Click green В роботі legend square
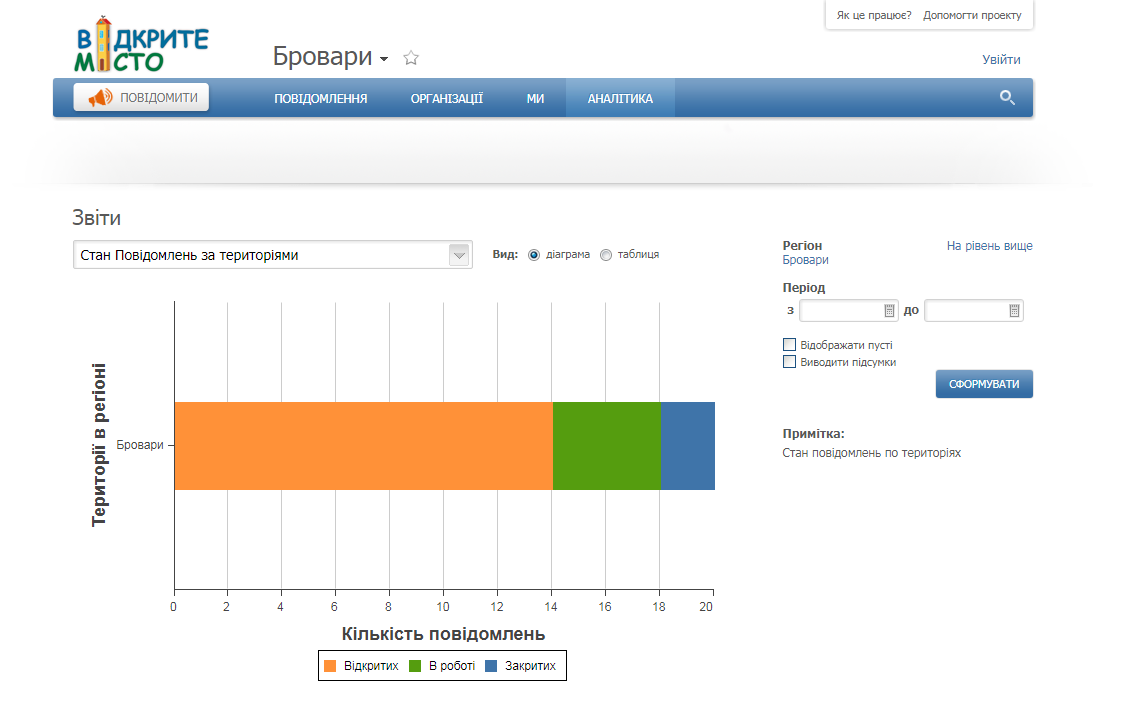The width and height of the screenshot is (1135, 715). pos(415,666)
